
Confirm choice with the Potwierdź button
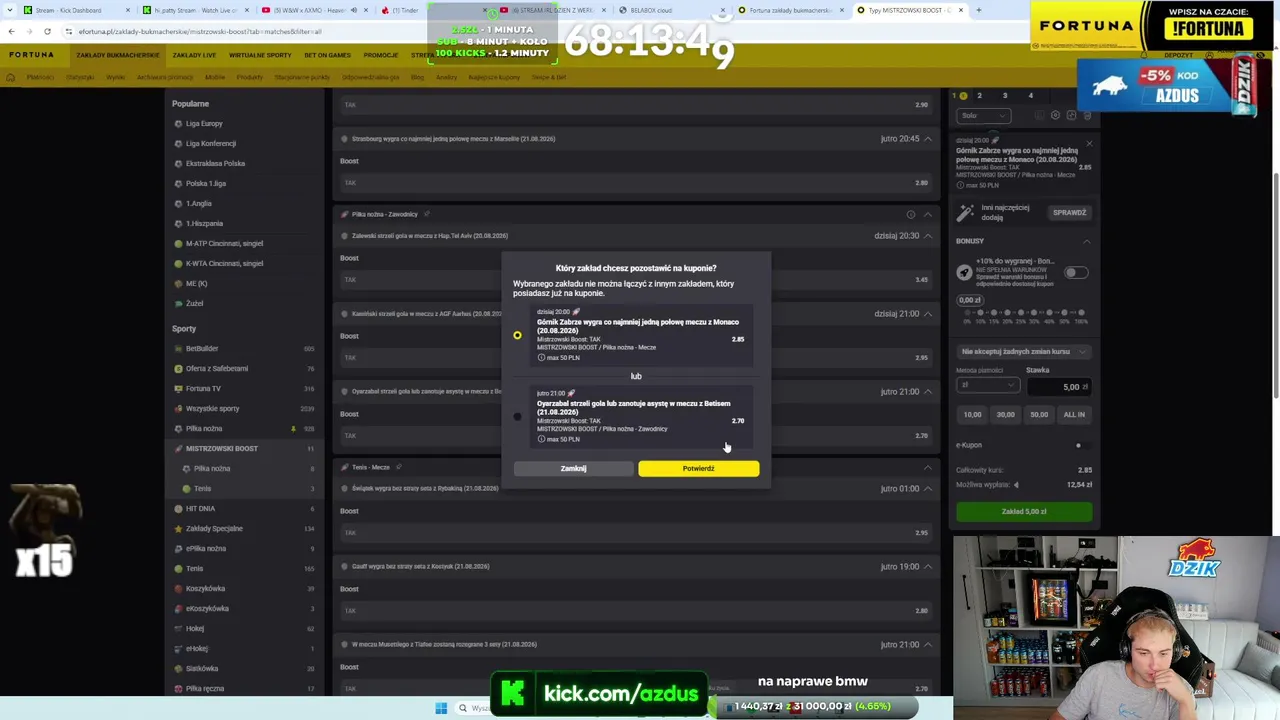(698, 468)
